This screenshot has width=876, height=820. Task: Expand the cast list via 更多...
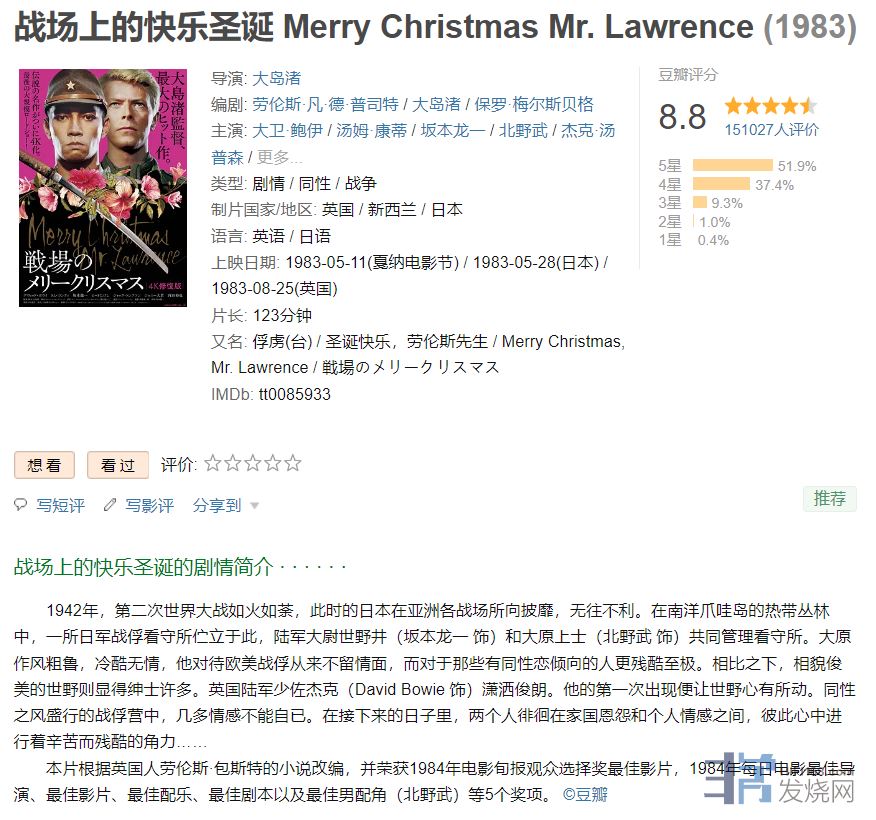[279, 158]
